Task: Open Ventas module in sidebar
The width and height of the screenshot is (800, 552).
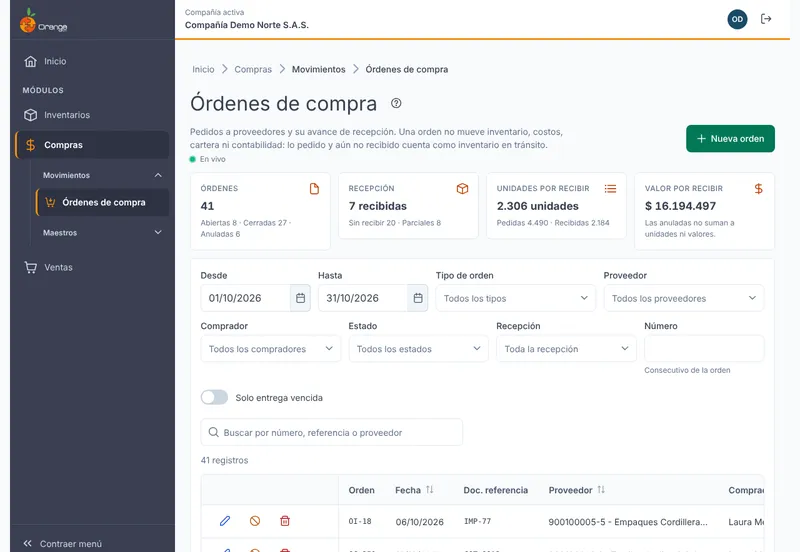Action: tap(92, 267)
